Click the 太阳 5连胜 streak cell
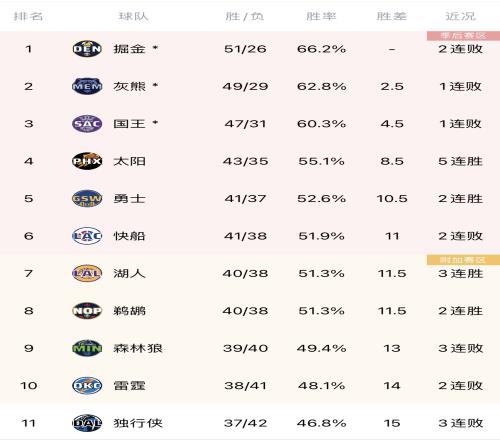500x440 pixels. pyautogui.click(x=461, y=161)
